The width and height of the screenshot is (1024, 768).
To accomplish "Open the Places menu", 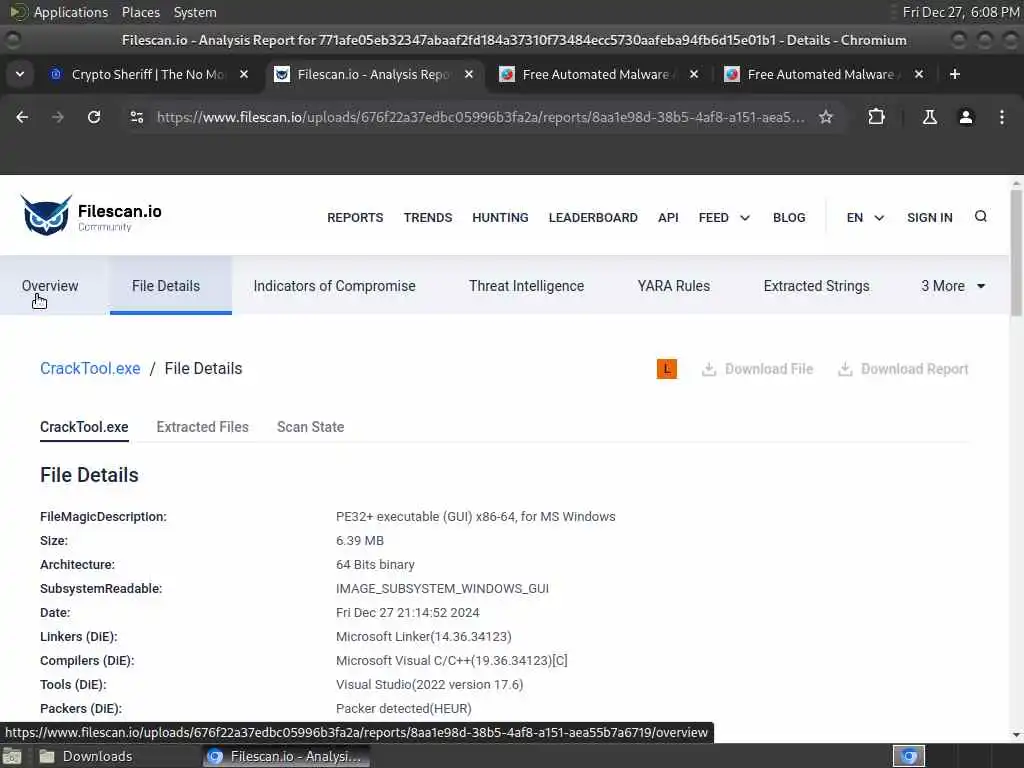I will coord(140,12).
